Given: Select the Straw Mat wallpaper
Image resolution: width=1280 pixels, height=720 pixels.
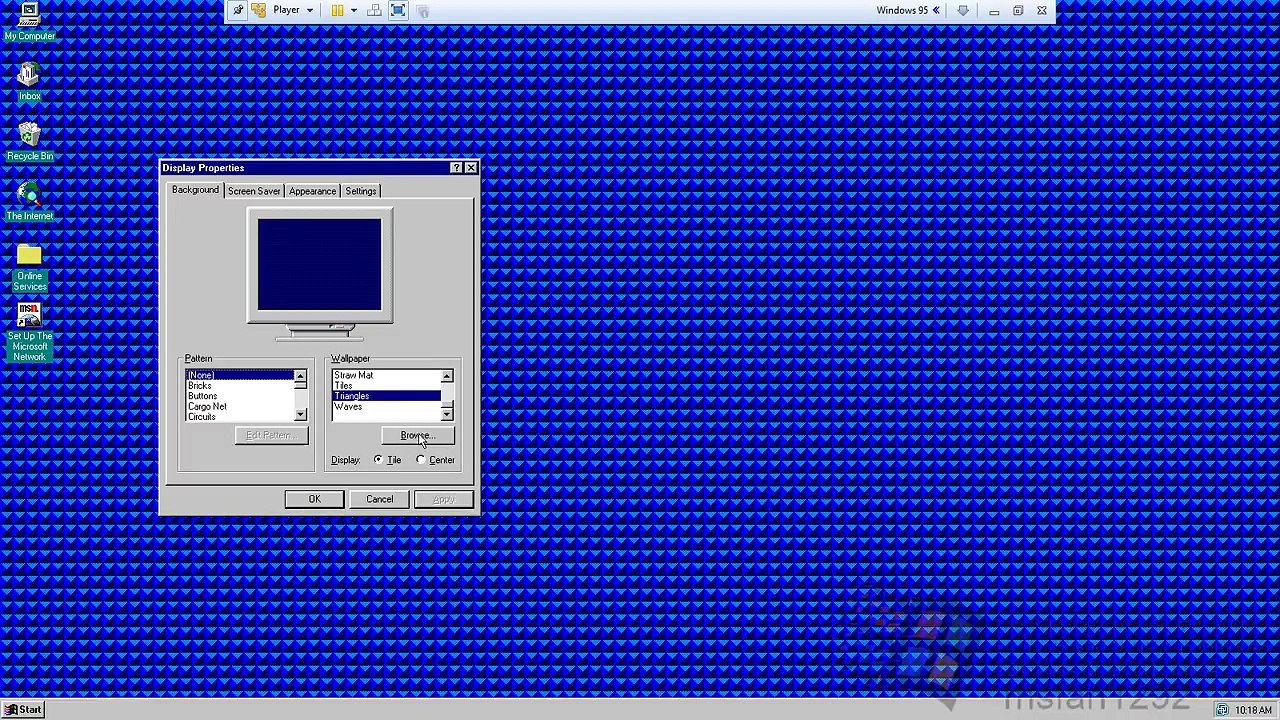Looking at the screenshot, I should 387,375.
